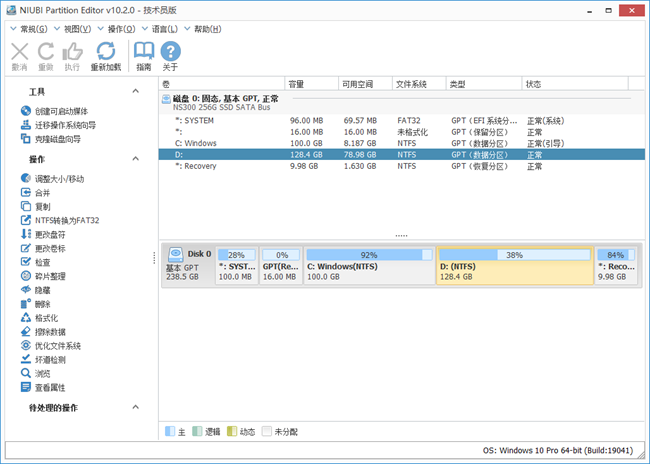
Task: Select the D: partition row in list
Action: click(x=401, y=155)
